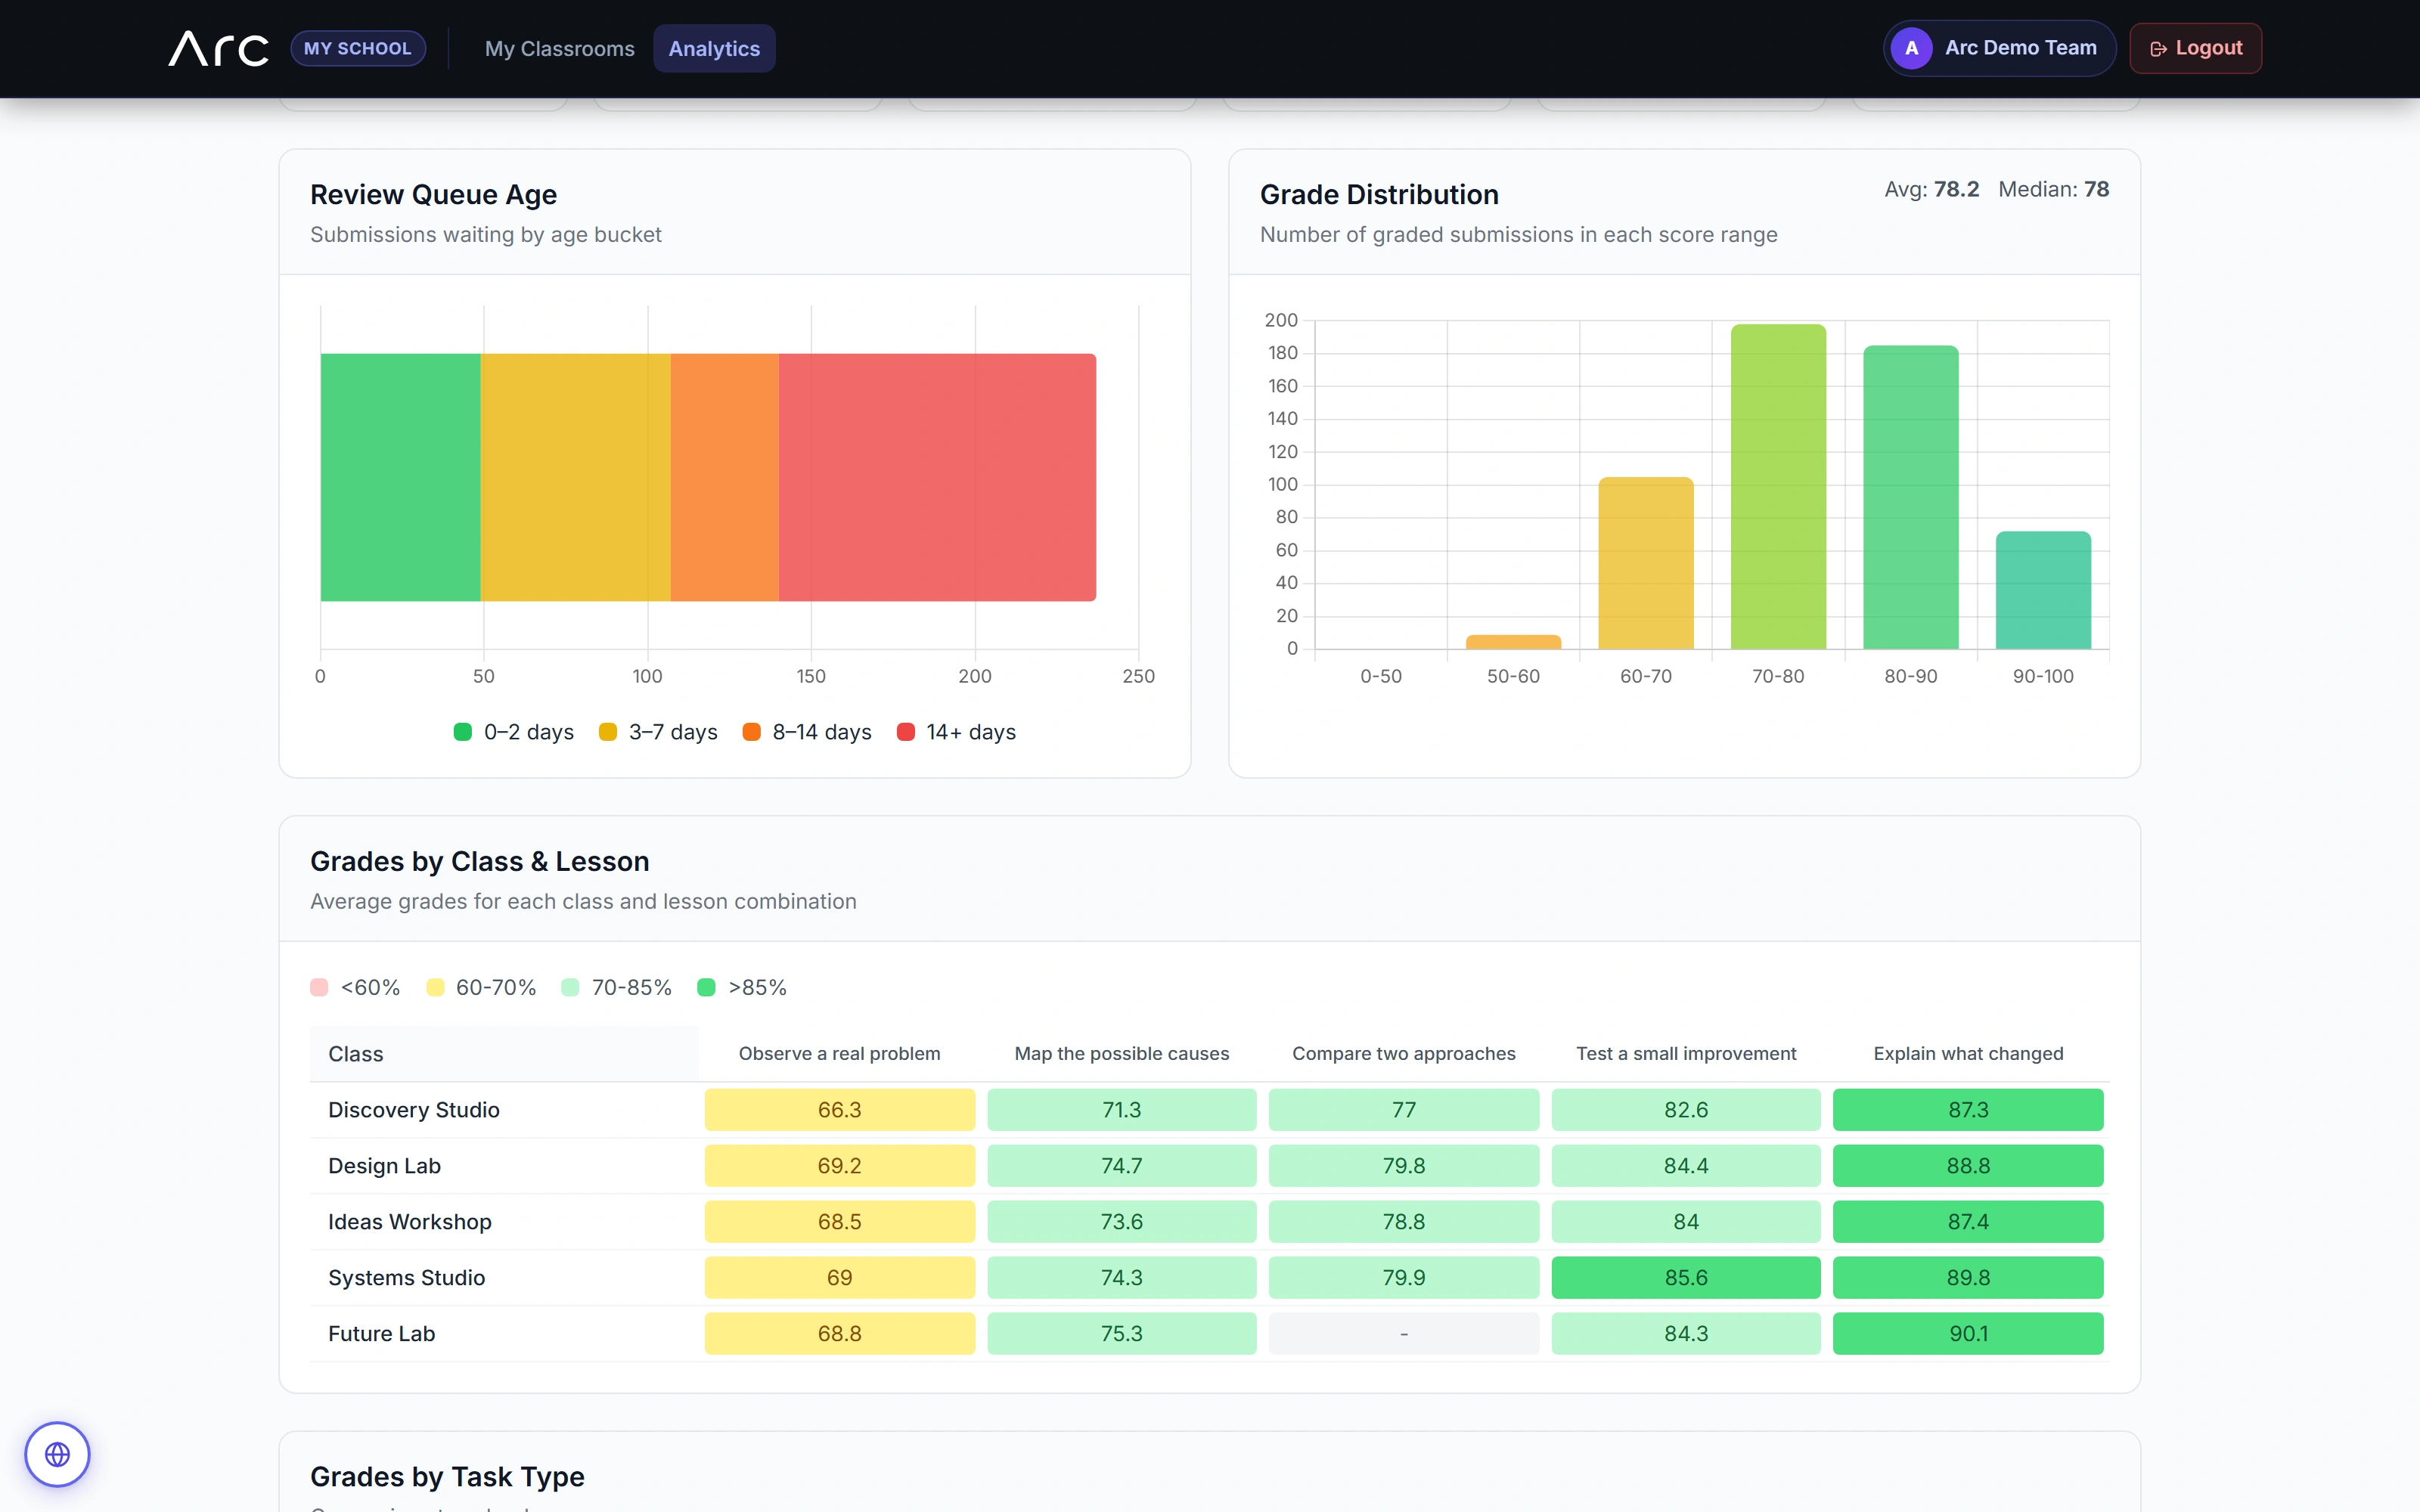Click the Arc logo
Image resolution: width=2420 pixels, height=1512 pixels.
coord(218,48)
